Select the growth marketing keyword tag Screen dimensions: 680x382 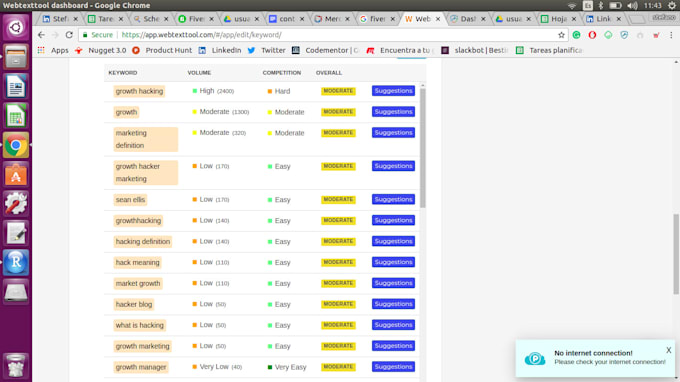pos(143,346)
